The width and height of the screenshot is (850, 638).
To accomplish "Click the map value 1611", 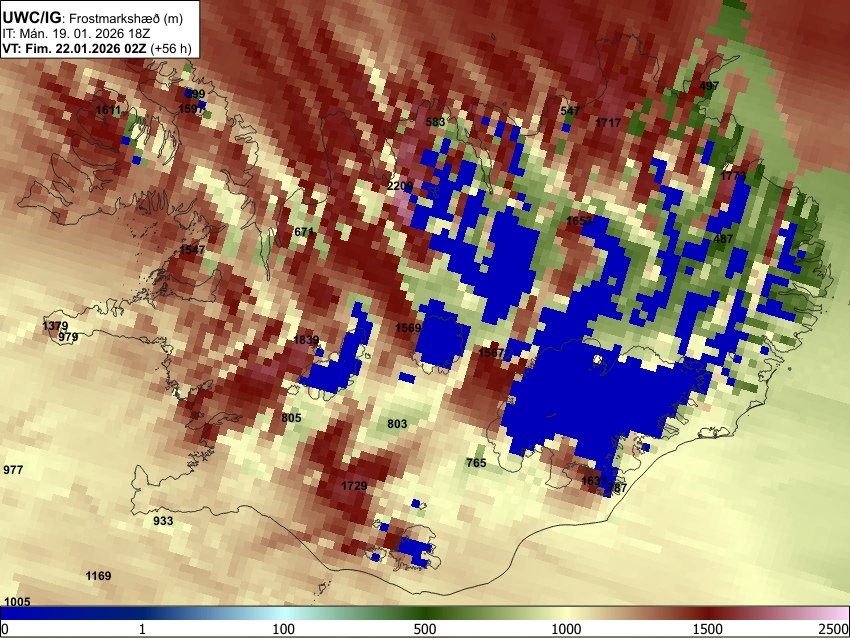I will pyautogui.click(x=108, y=111).
